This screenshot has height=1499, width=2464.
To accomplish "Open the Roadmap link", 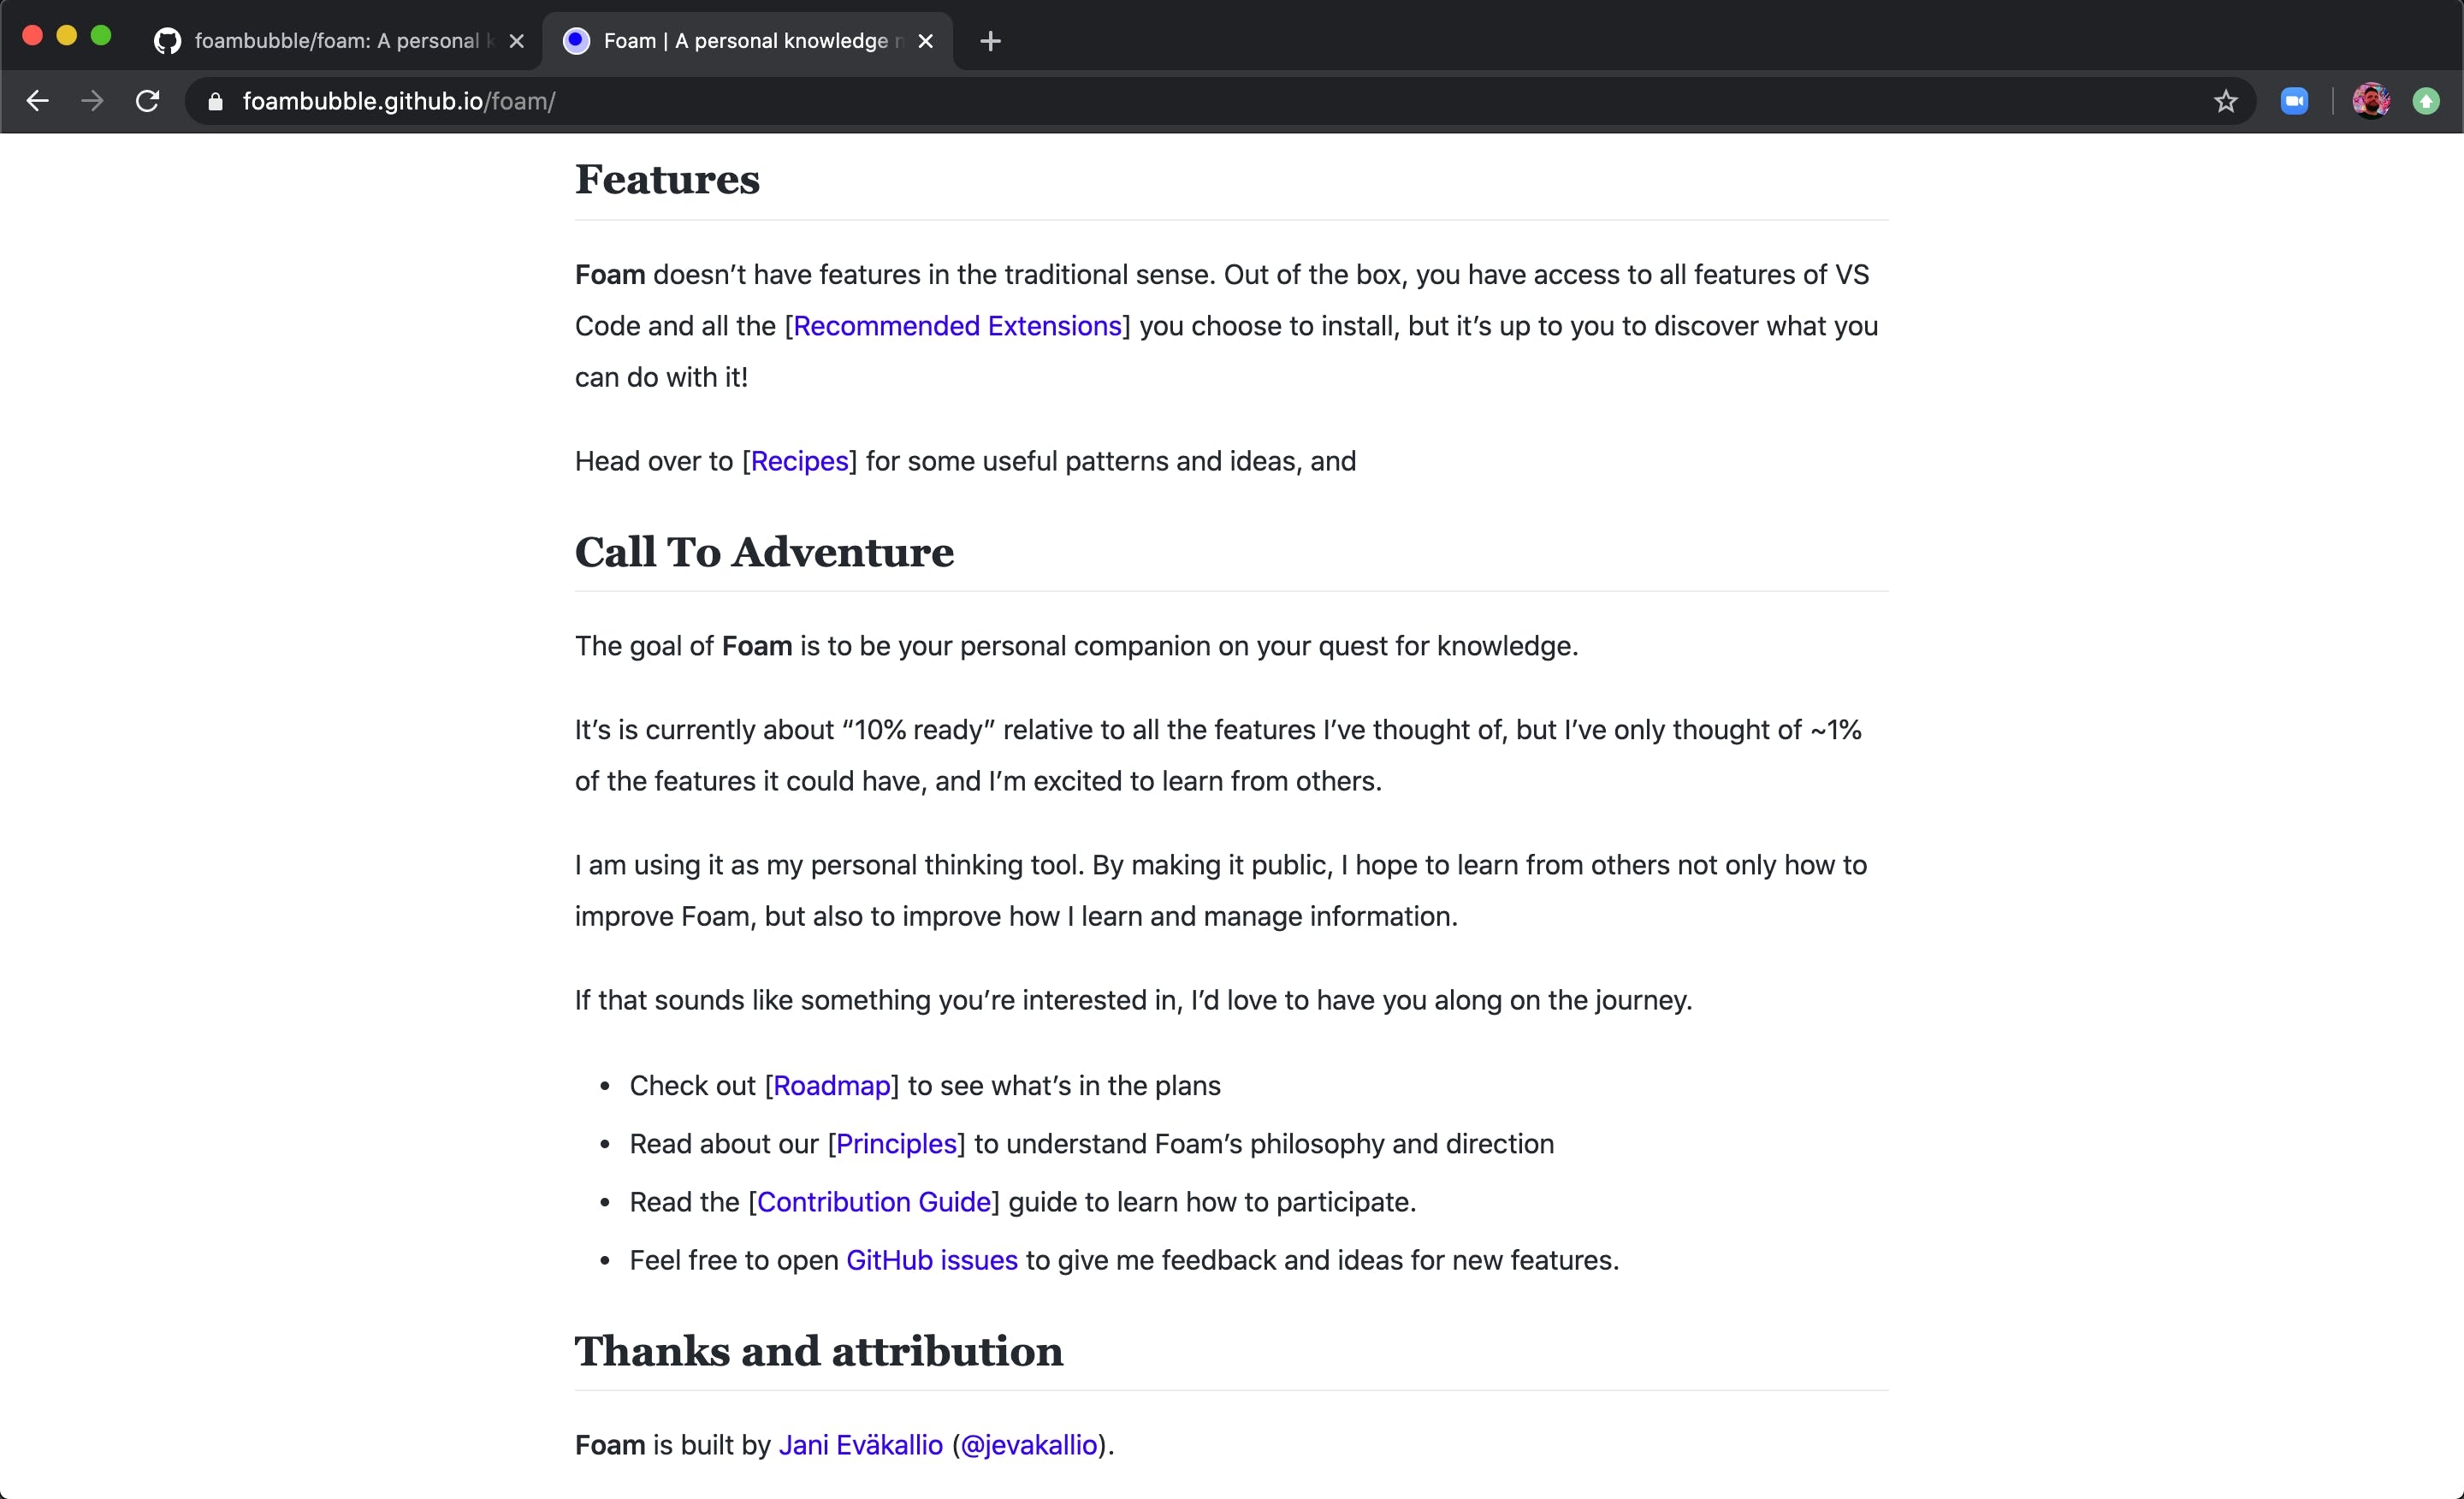I will click(x=832, y=1086).
